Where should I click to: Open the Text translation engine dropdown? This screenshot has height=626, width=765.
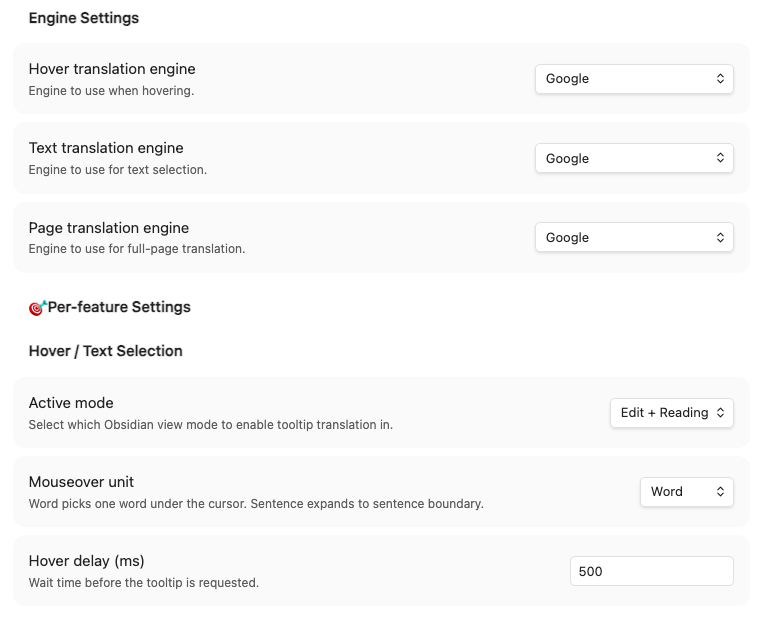(634, 158)
